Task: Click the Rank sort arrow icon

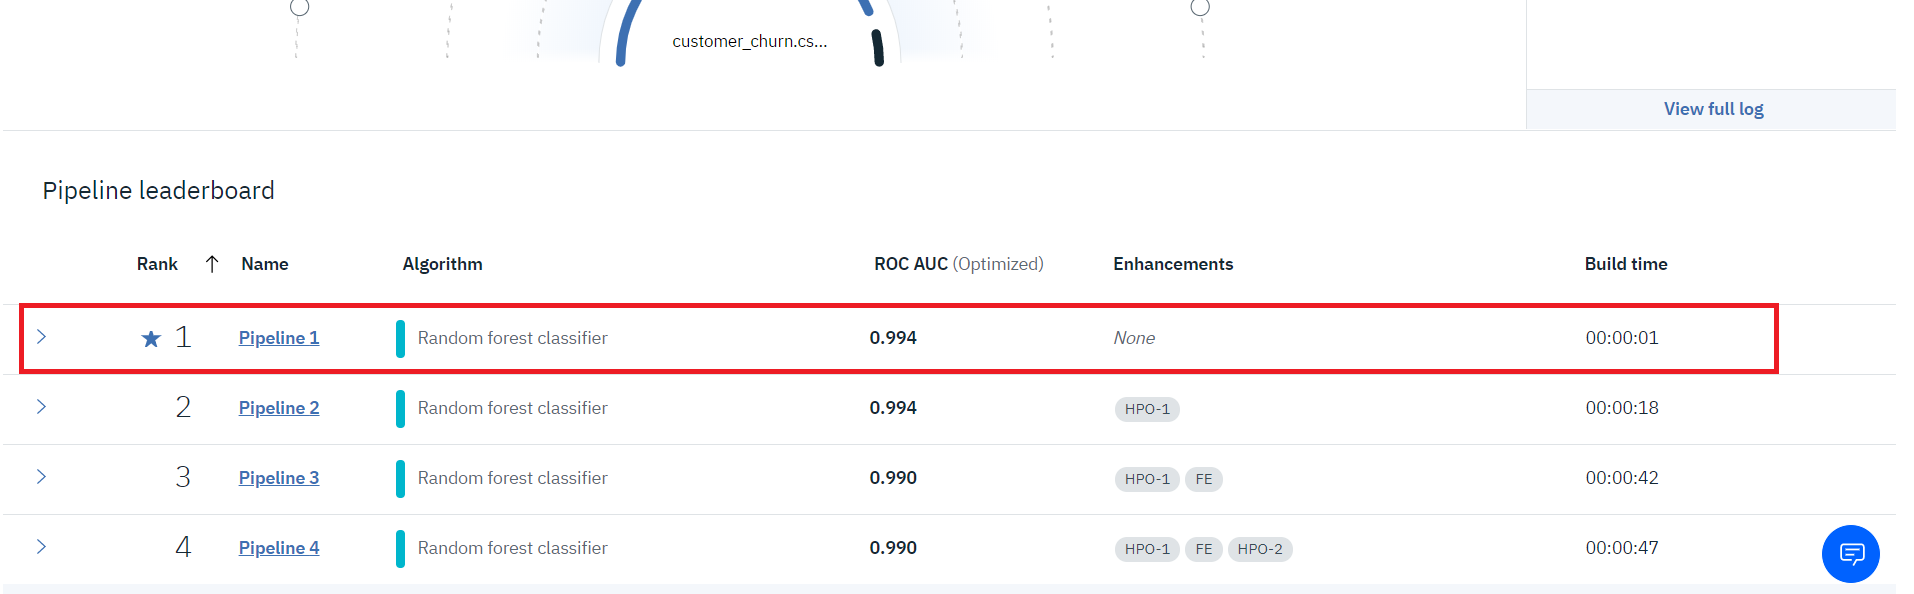Action: pos(212,264)
